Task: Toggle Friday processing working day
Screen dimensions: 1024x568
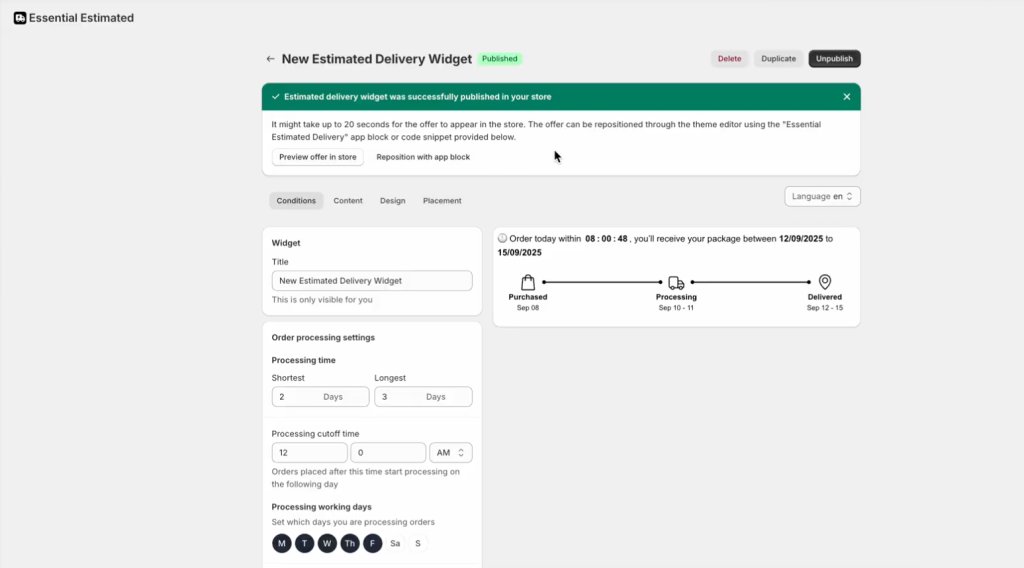Action: click(x=372, y=543)
